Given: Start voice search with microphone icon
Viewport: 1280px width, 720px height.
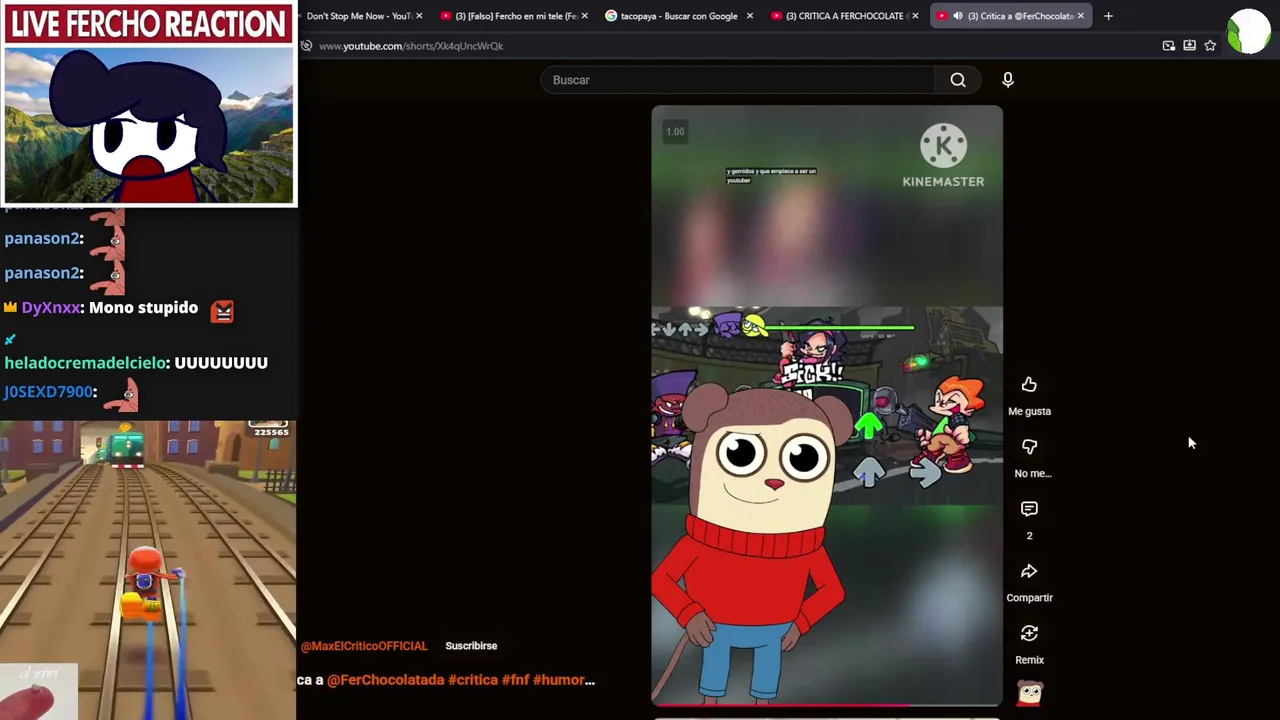Looking at the screenshot, I should point(1007,80).
